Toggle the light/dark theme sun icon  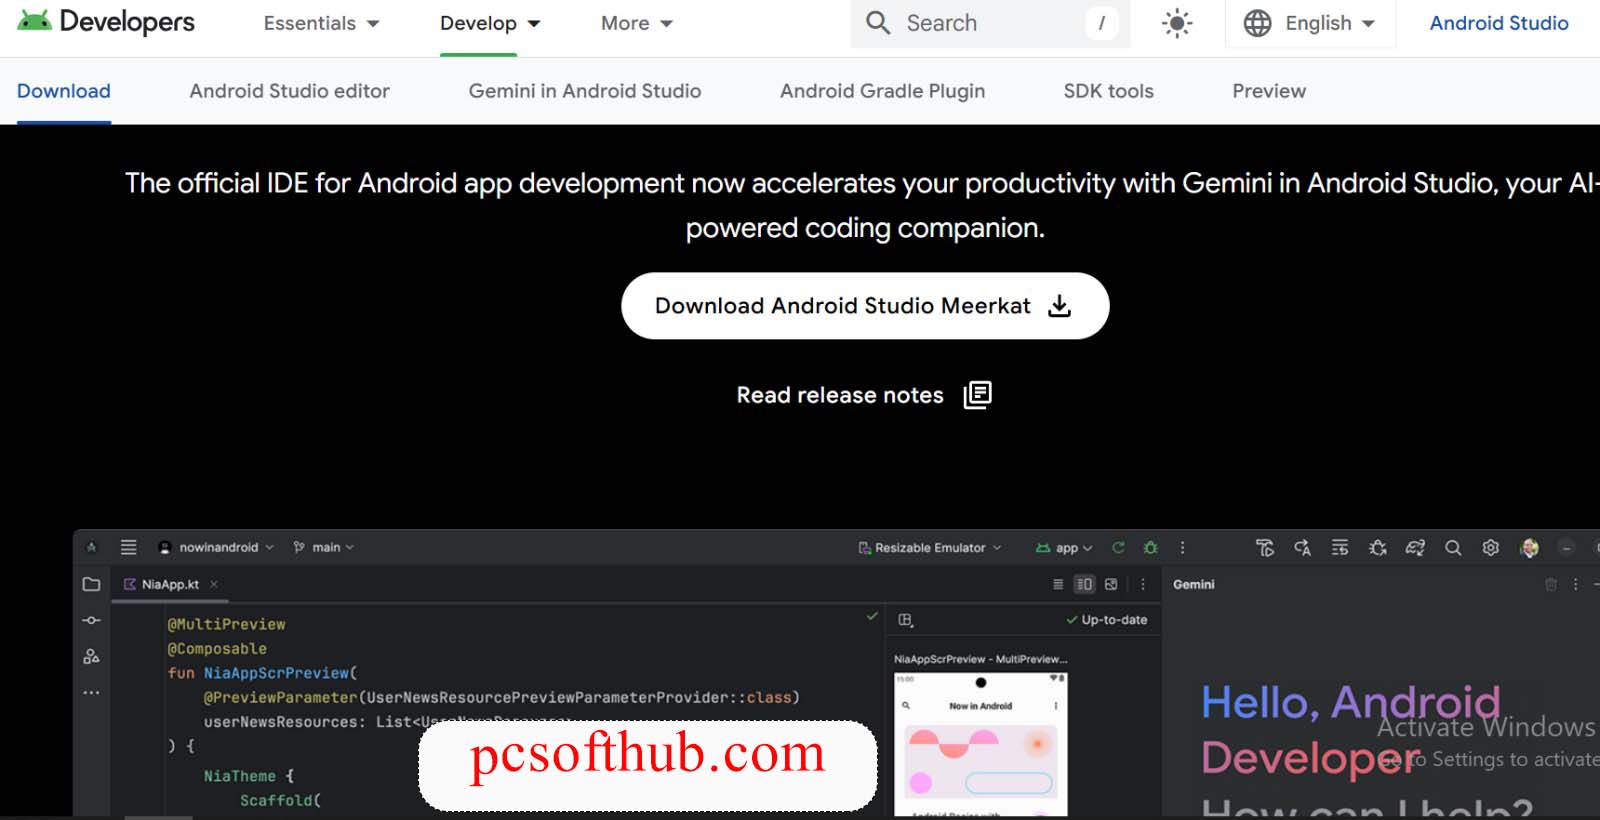(1177, 23)
